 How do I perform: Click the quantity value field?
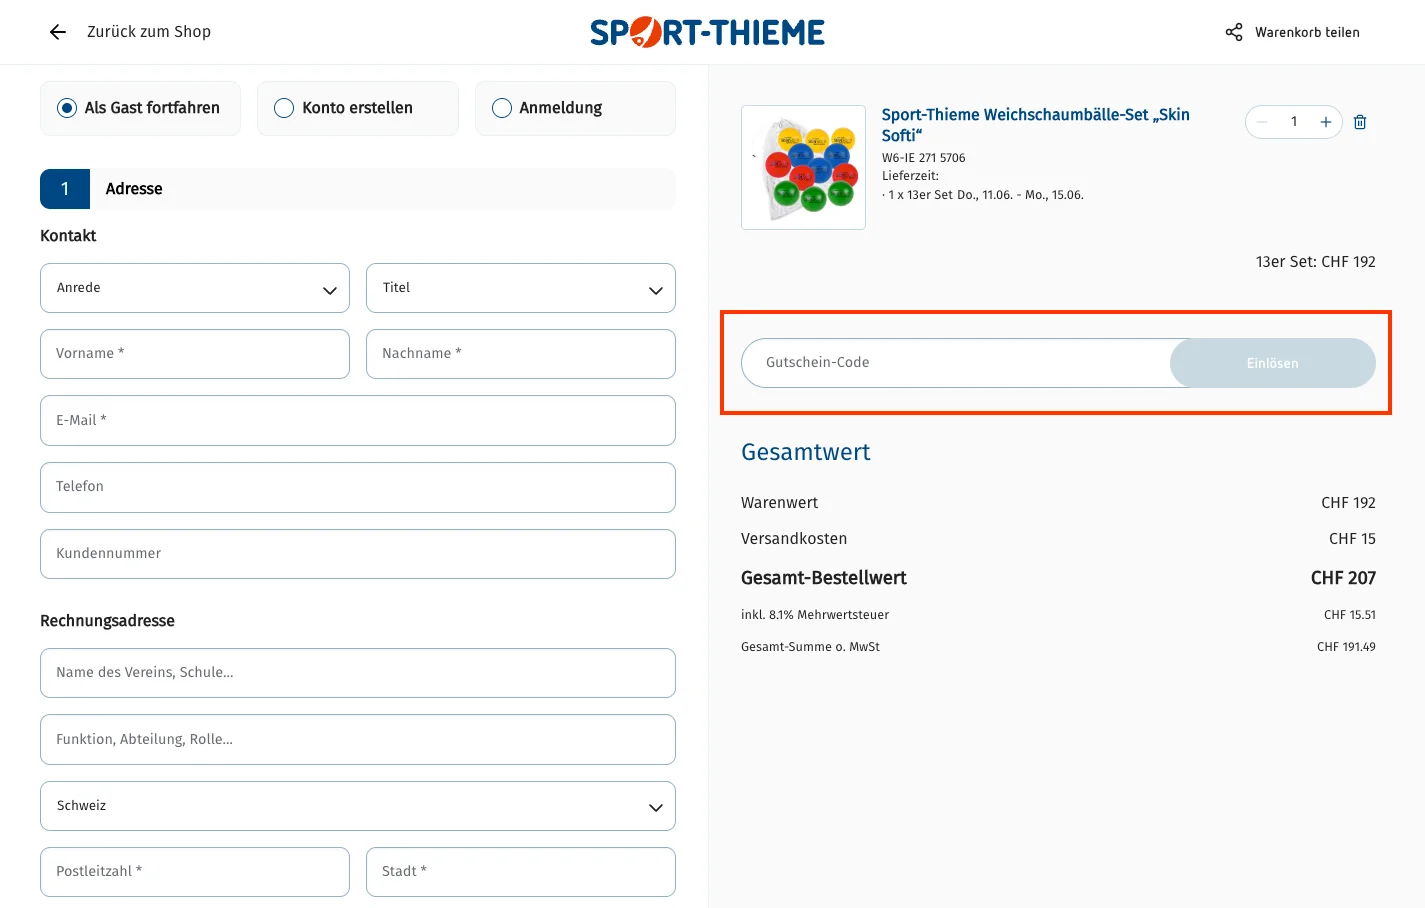tap(1294, 122)
